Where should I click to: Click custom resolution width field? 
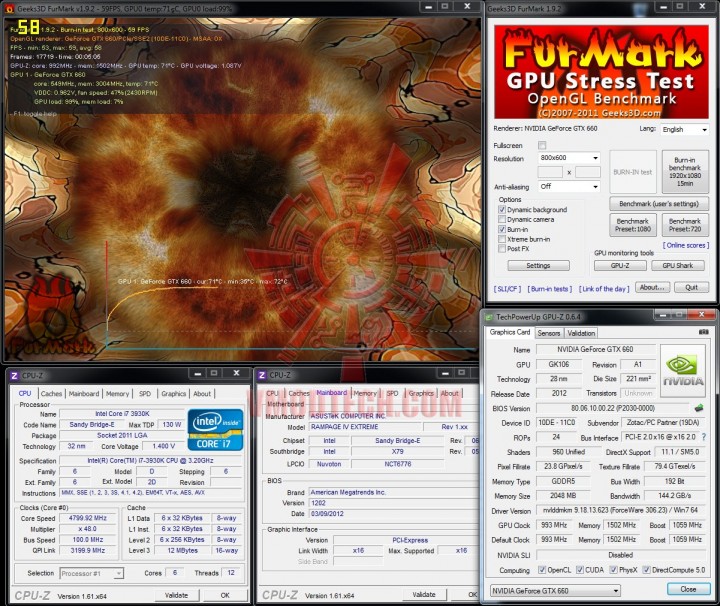tap(550, 172)
